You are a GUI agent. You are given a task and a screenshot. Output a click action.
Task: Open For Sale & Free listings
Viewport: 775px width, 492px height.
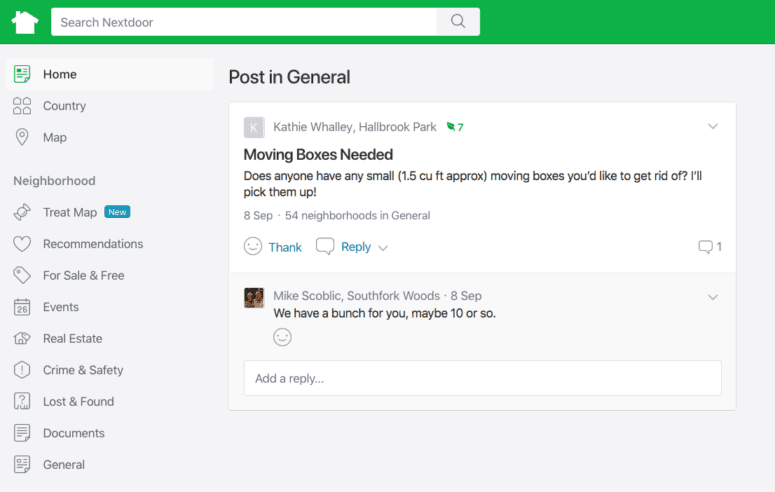pyautogui.click(x=83, y=275)
